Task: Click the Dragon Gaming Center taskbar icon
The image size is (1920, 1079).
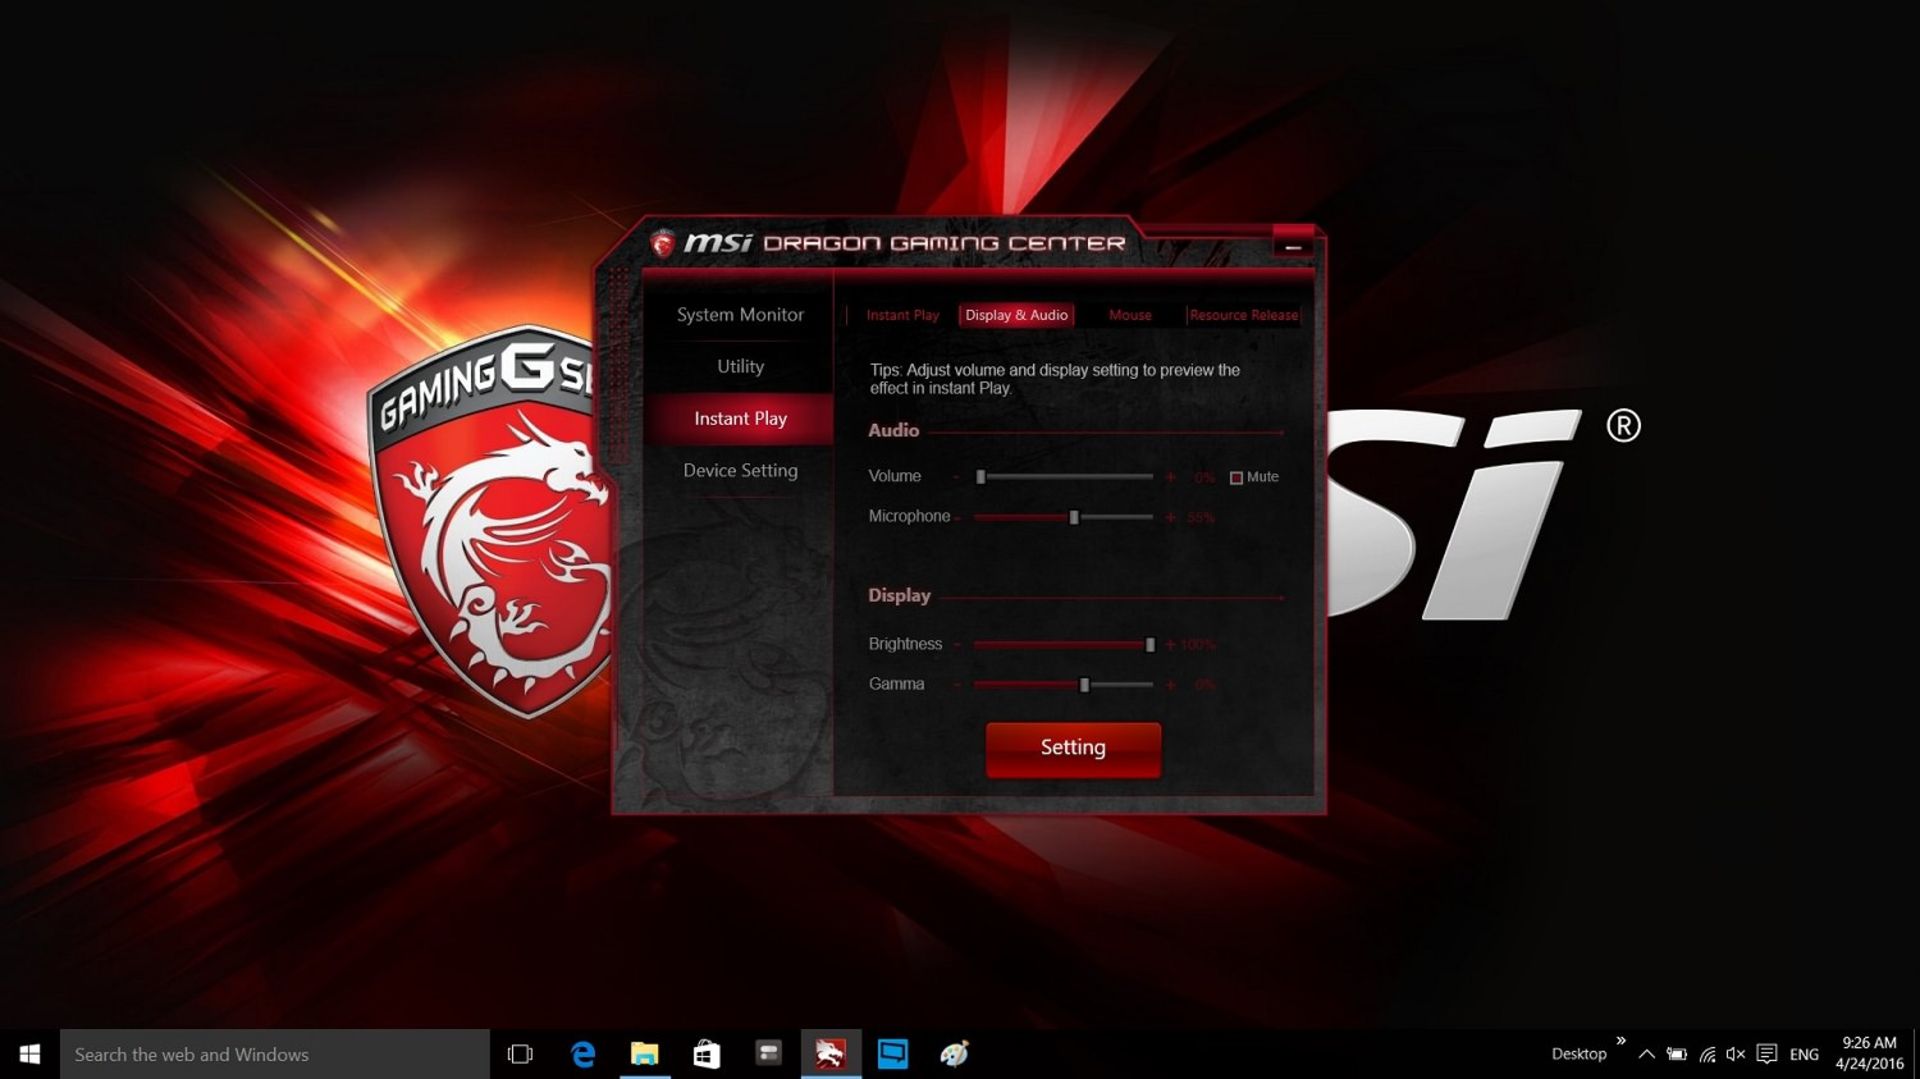Action: point(830,1054)
